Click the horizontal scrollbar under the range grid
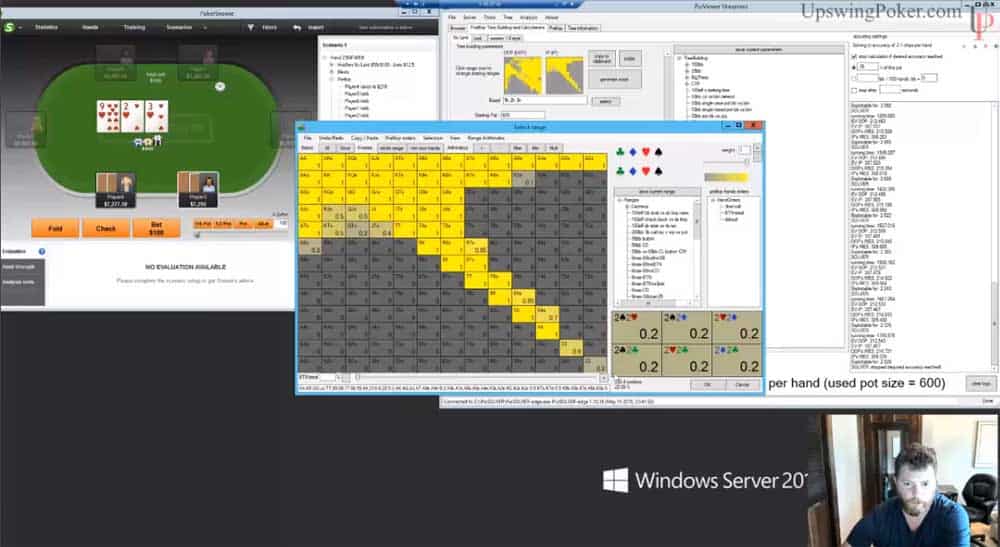 point(476,378)
